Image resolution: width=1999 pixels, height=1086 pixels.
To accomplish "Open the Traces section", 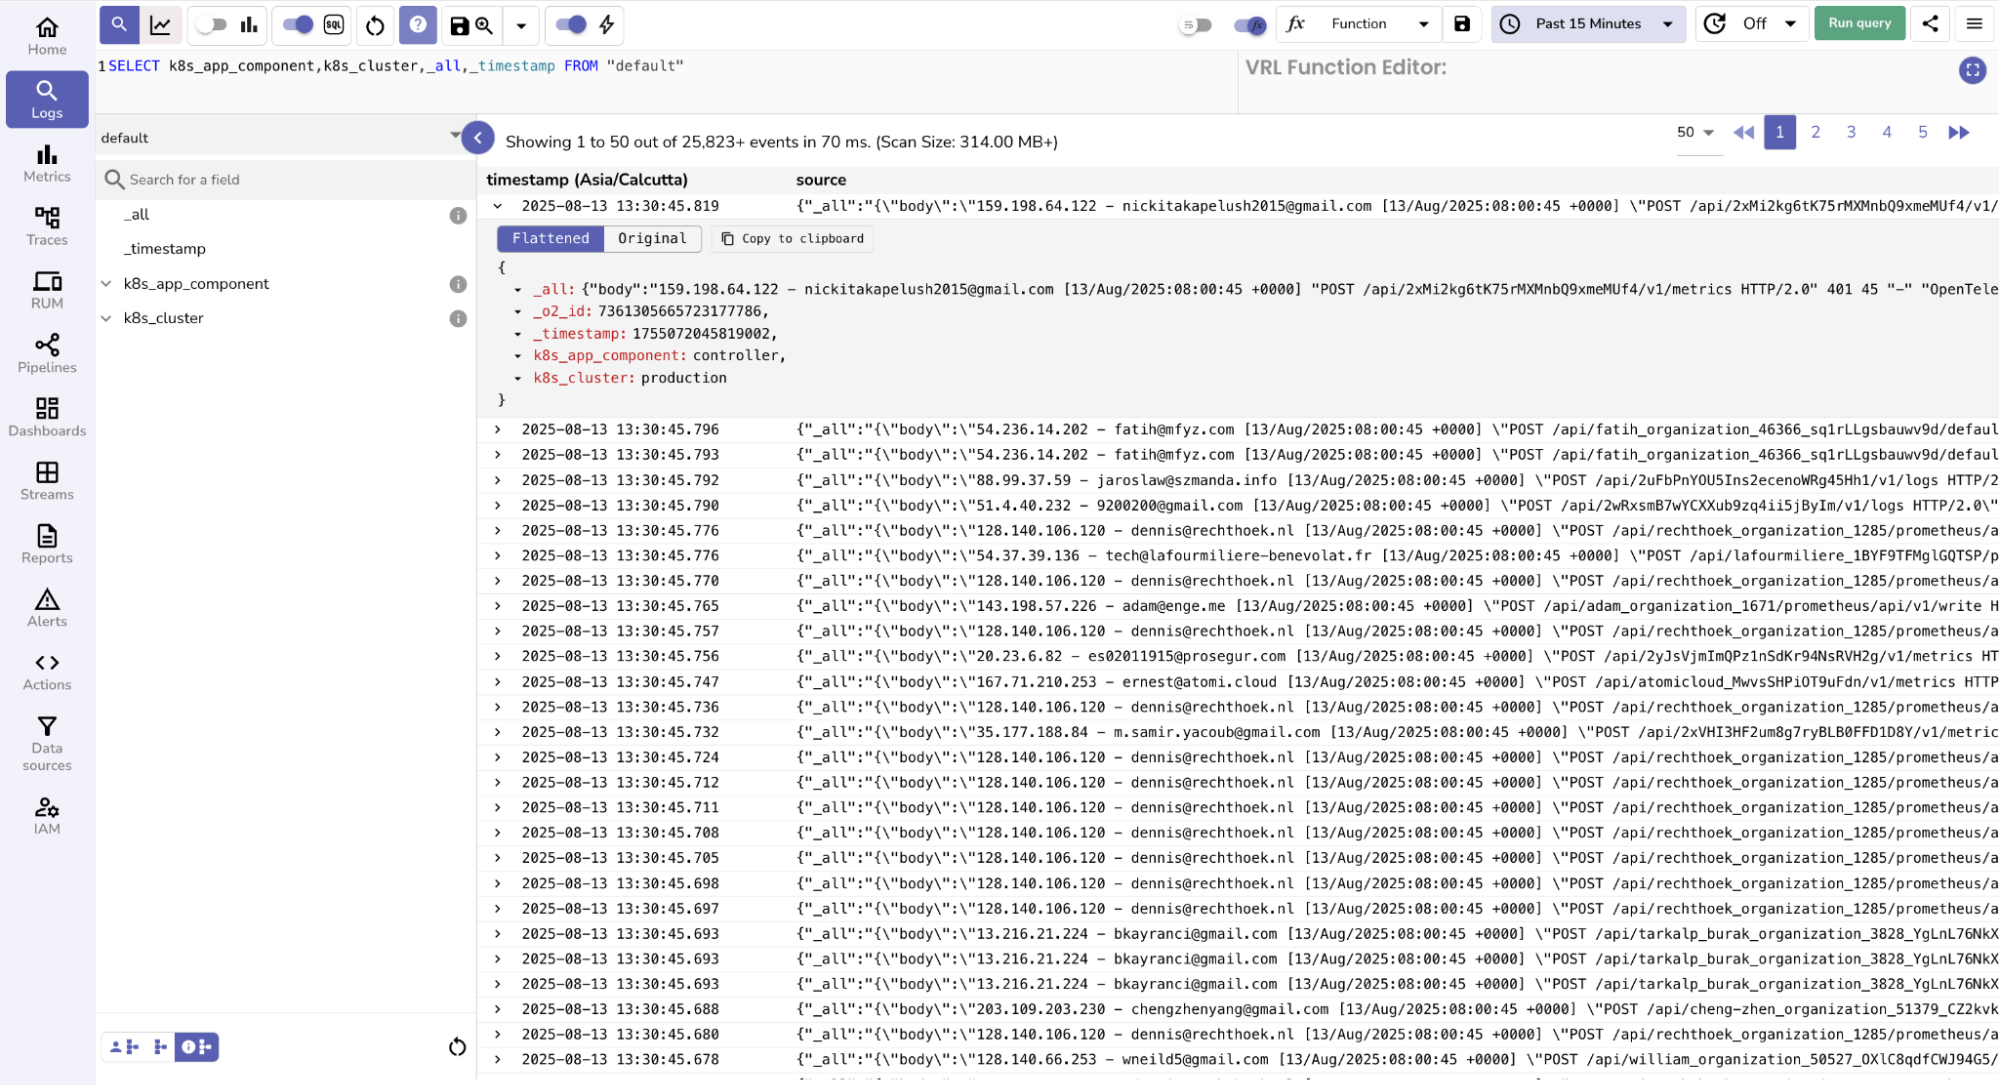I will [x=47, y=226].
